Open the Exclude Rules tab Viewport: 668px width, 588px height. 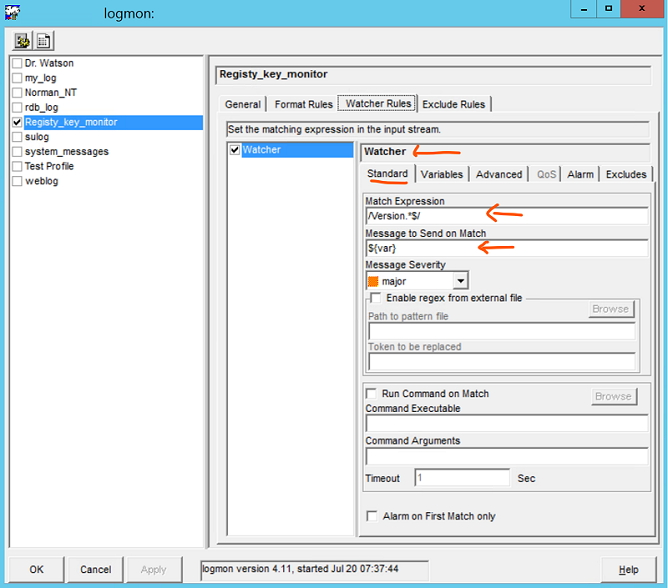point(454,104)
